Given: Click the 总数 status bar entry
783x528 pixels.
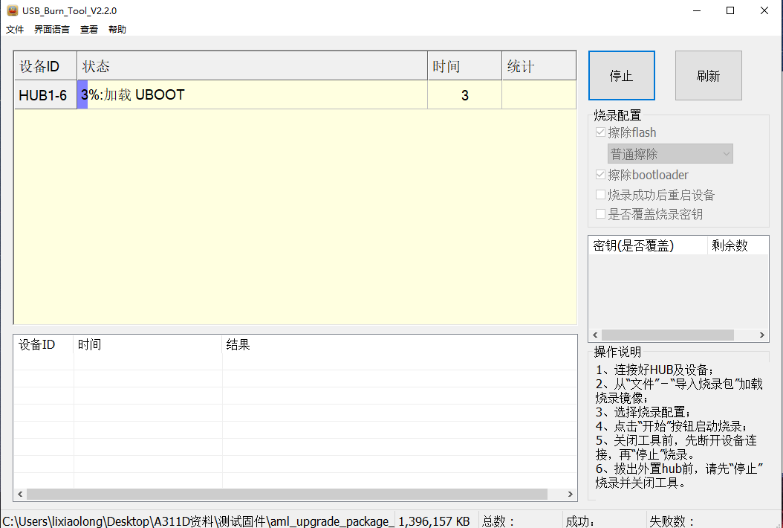Looking at the screenshot, I should click(498, 522).
